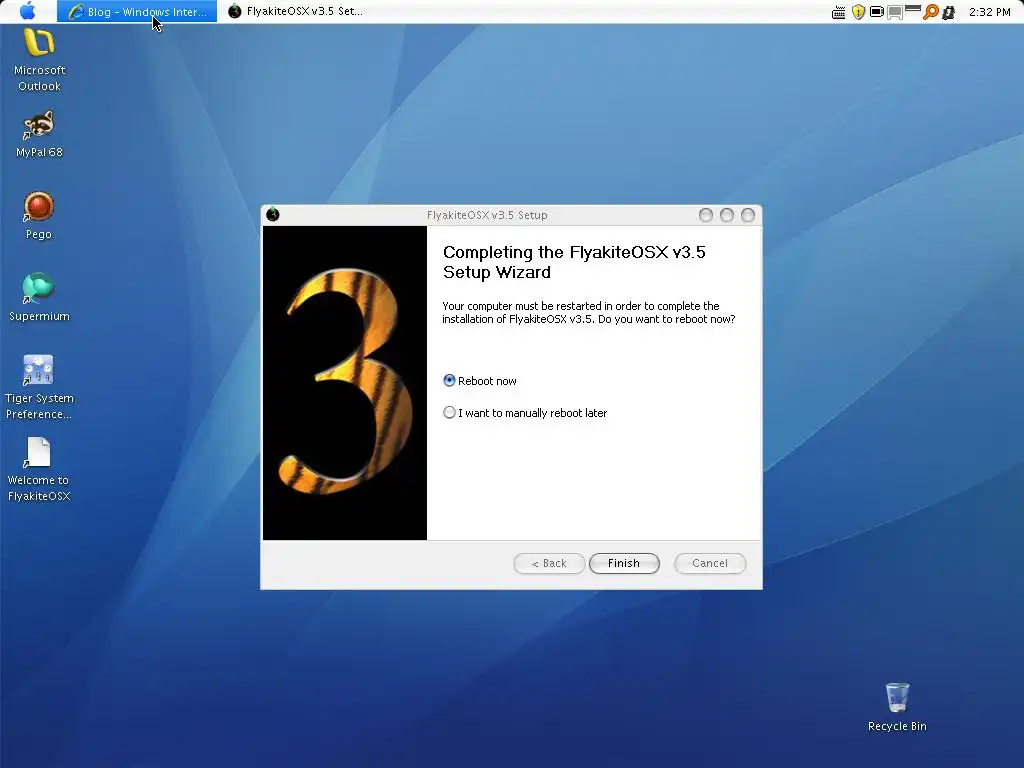Click the first title bar button of setup
This screenshot has height=768, width=1024.
[x=705, y=215]
